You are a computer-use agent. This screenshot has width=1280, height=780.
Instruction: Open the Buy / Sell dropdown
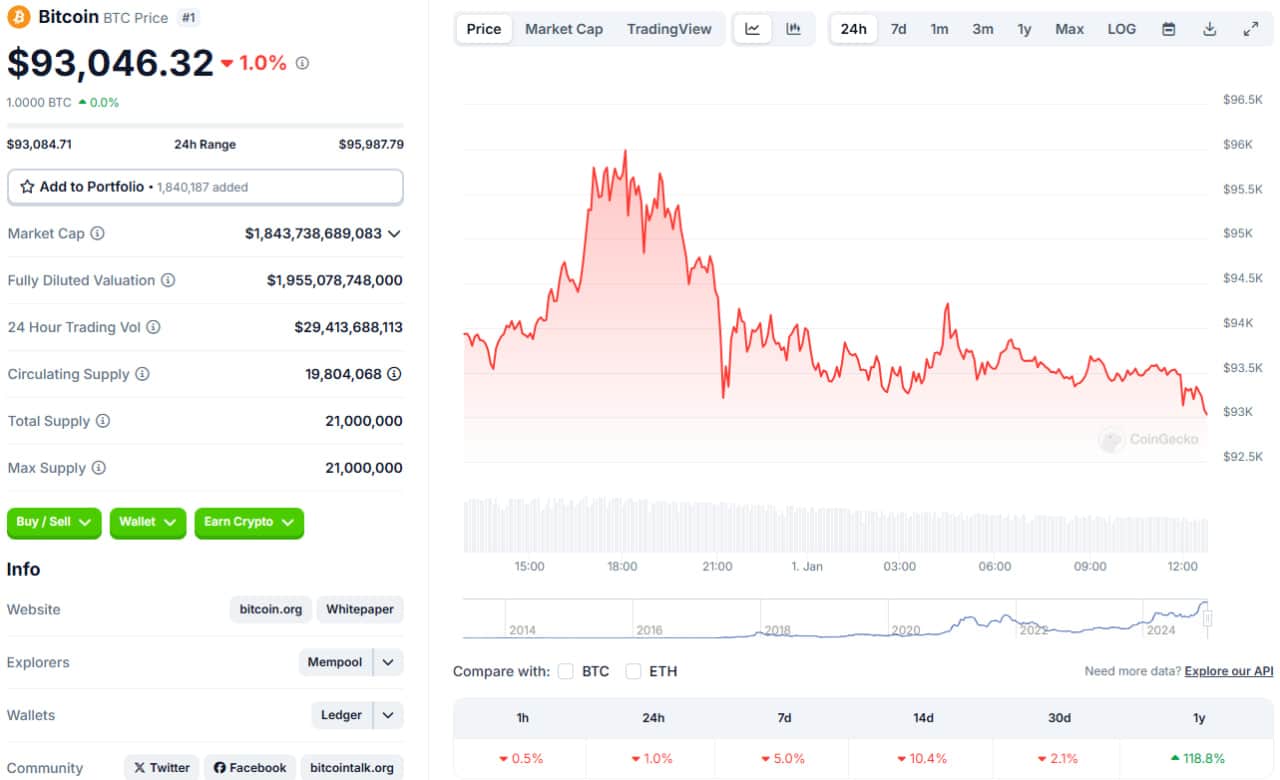[54, 522]
